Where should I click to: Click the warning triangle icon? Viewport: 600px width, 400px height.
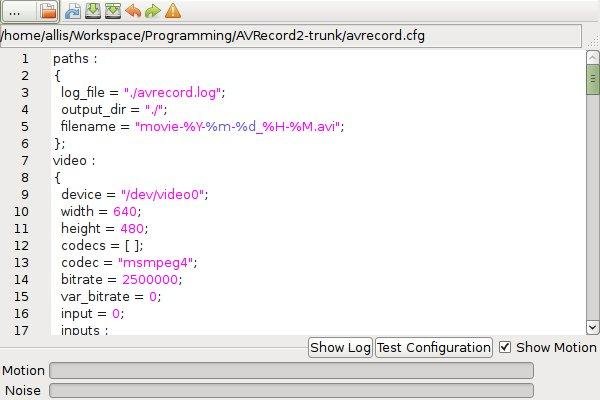point(173,11)
